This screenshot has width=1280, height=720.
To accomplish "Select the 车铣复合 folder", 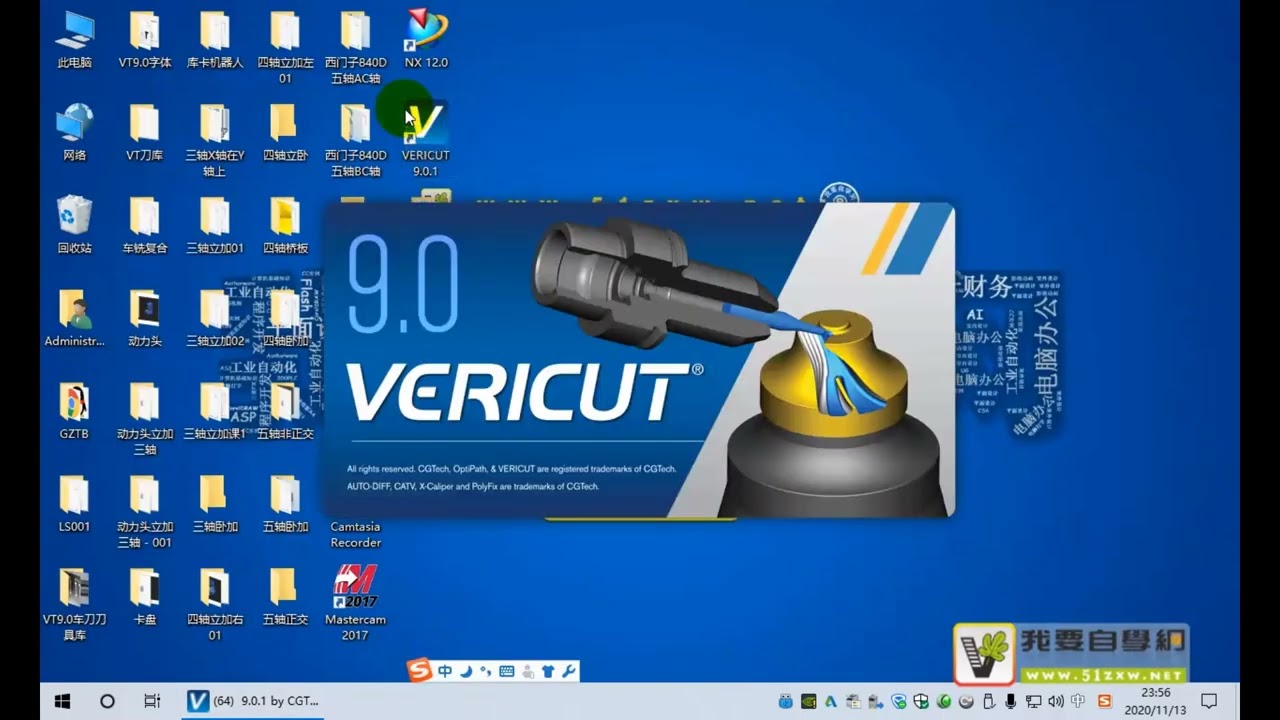I will click(145, 225).
